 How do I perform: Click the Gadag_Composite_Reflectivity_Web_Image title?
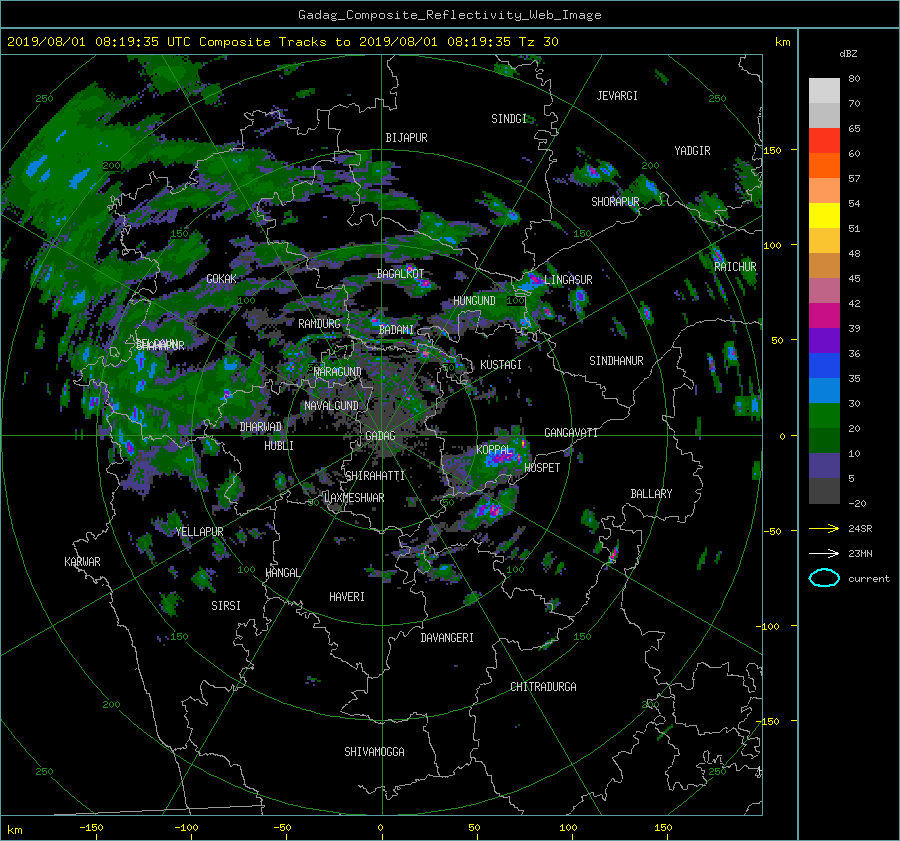point(449,15)
